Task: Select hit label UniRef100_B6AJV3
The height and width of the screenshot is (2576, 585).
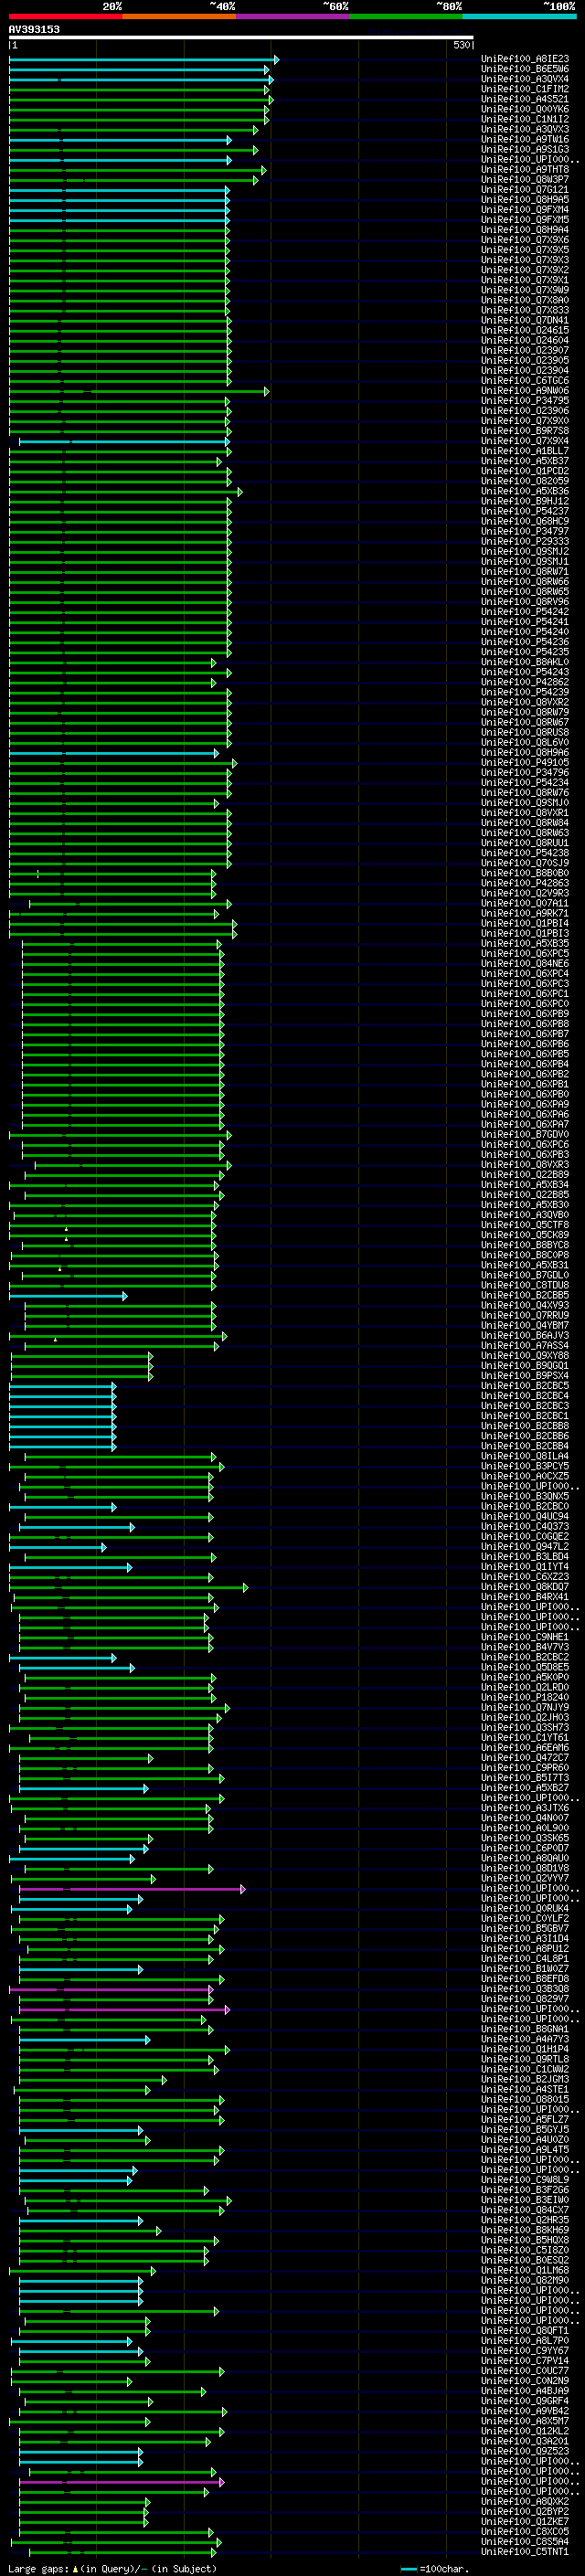Action: click(x=525, y=1335)
